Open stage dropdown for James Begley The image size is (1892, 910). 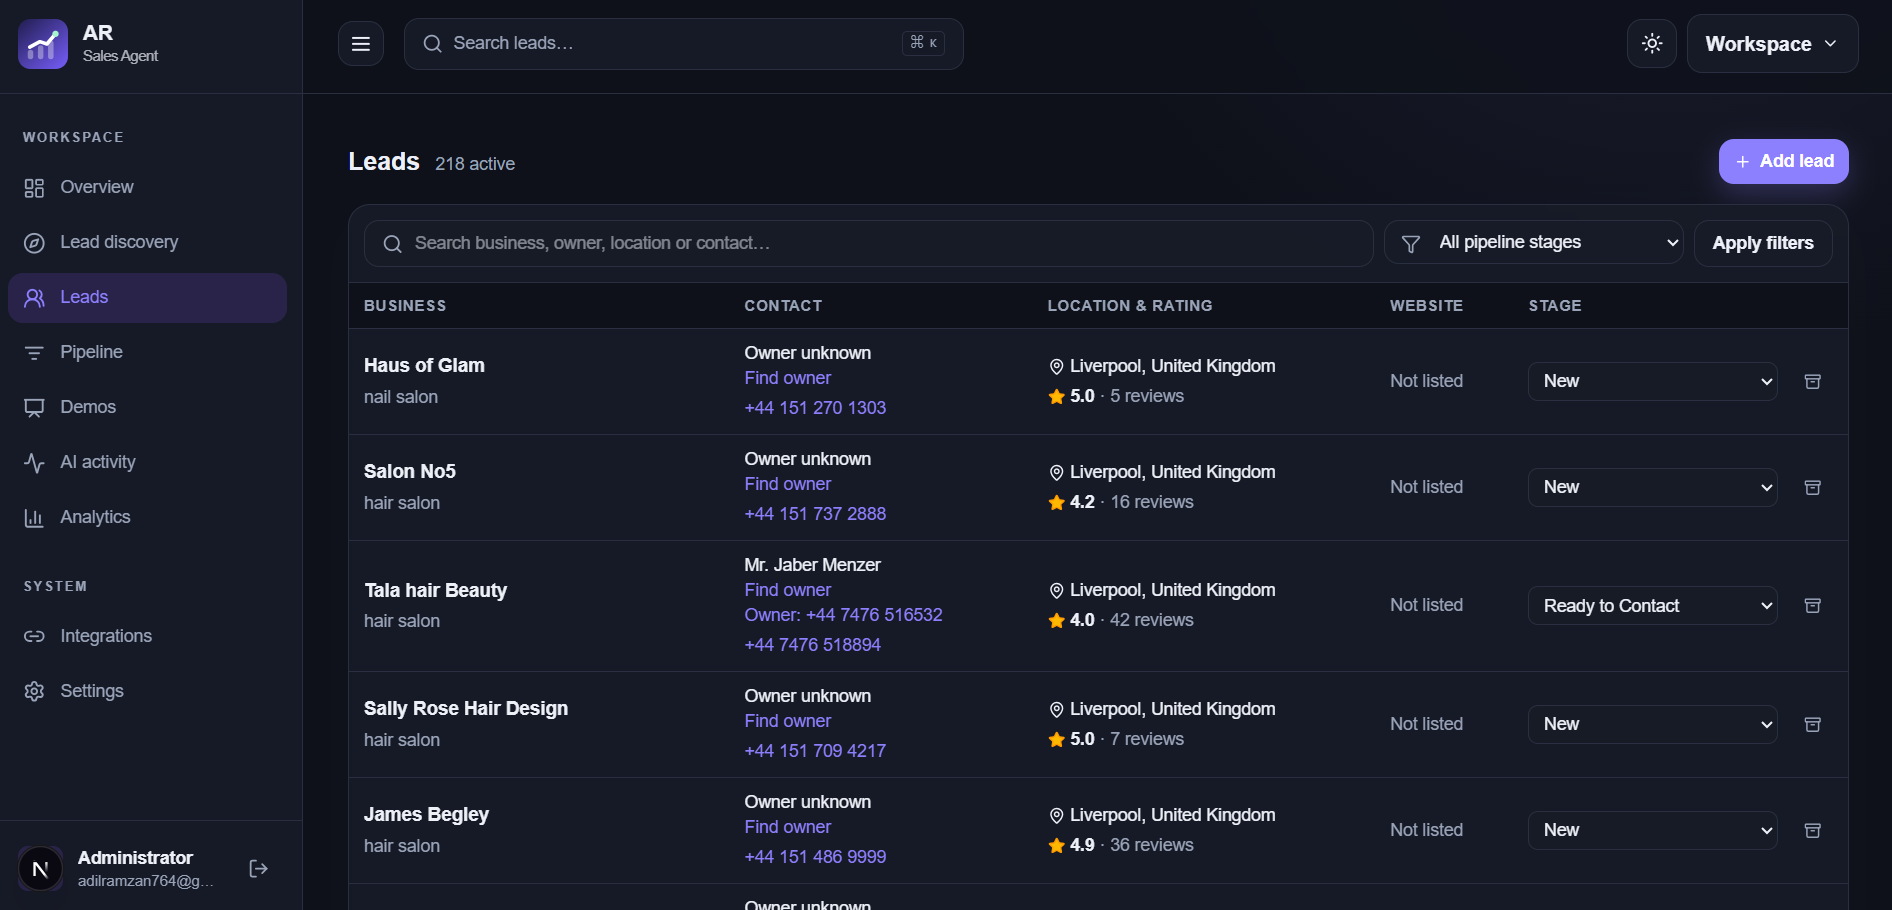pos(1652,831)
